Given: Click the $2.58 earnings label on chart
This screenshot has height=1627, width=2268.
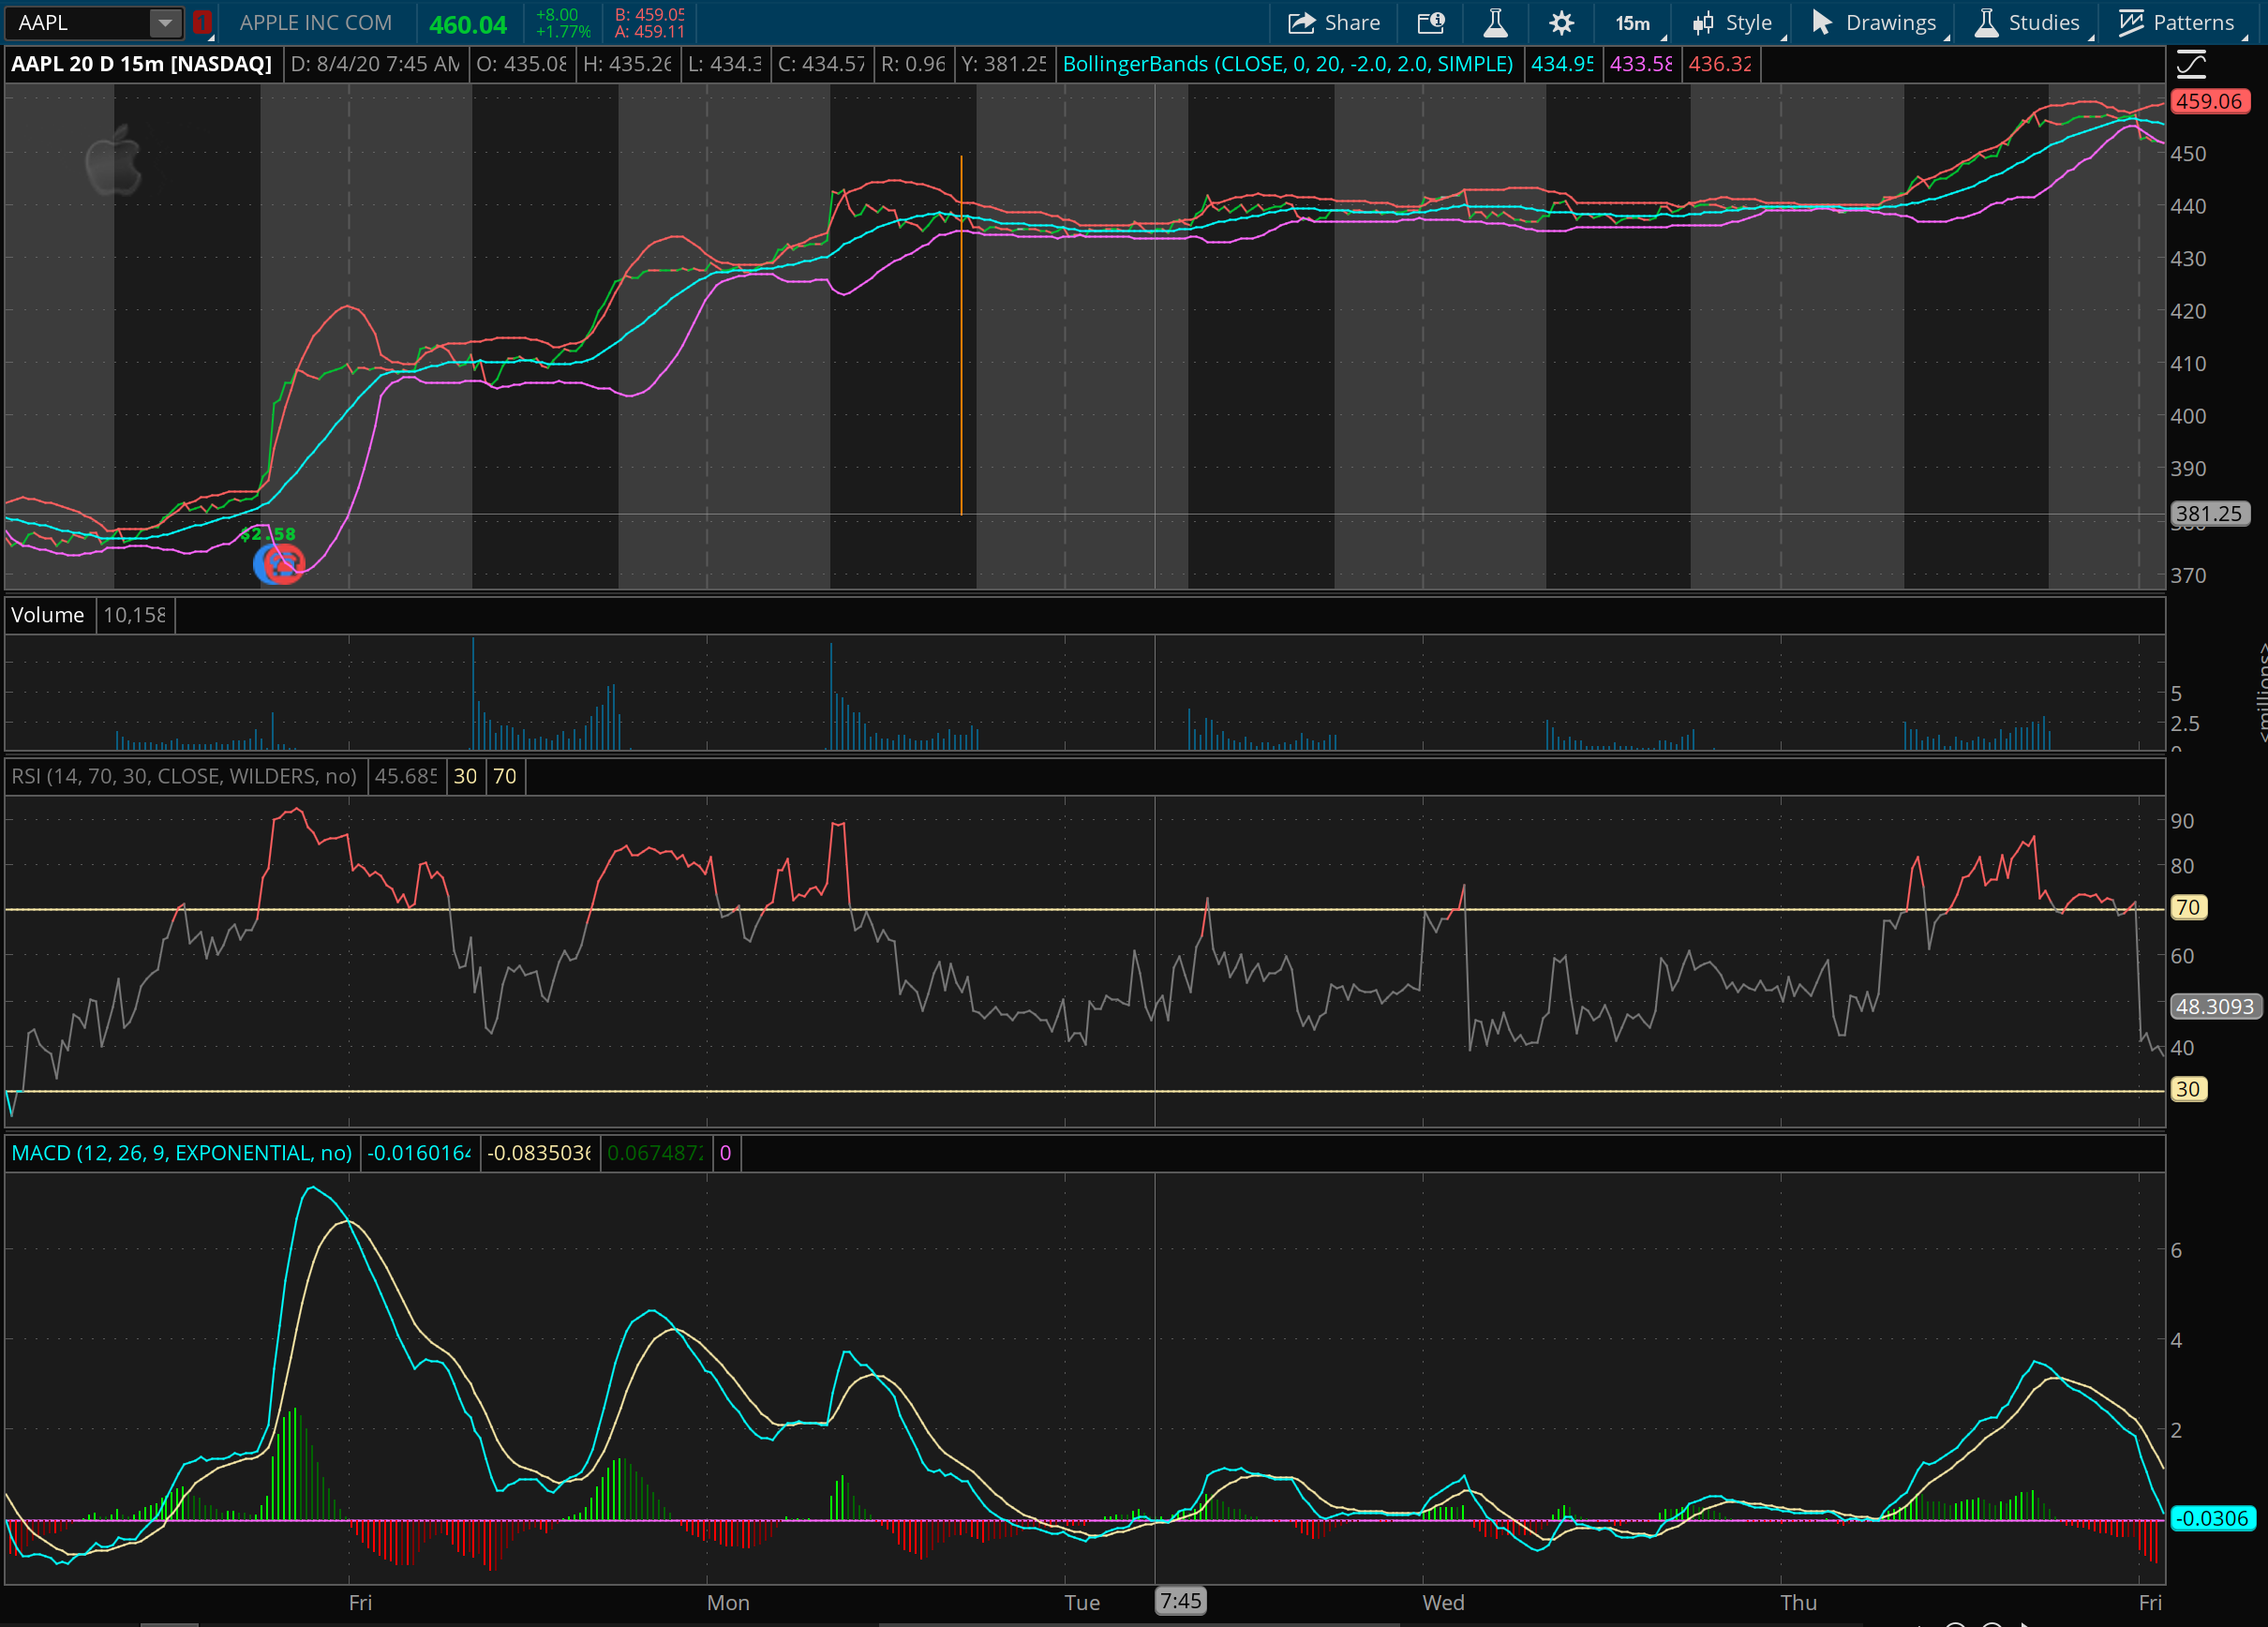Looking at the screenshot, I should tap(268, 534).
